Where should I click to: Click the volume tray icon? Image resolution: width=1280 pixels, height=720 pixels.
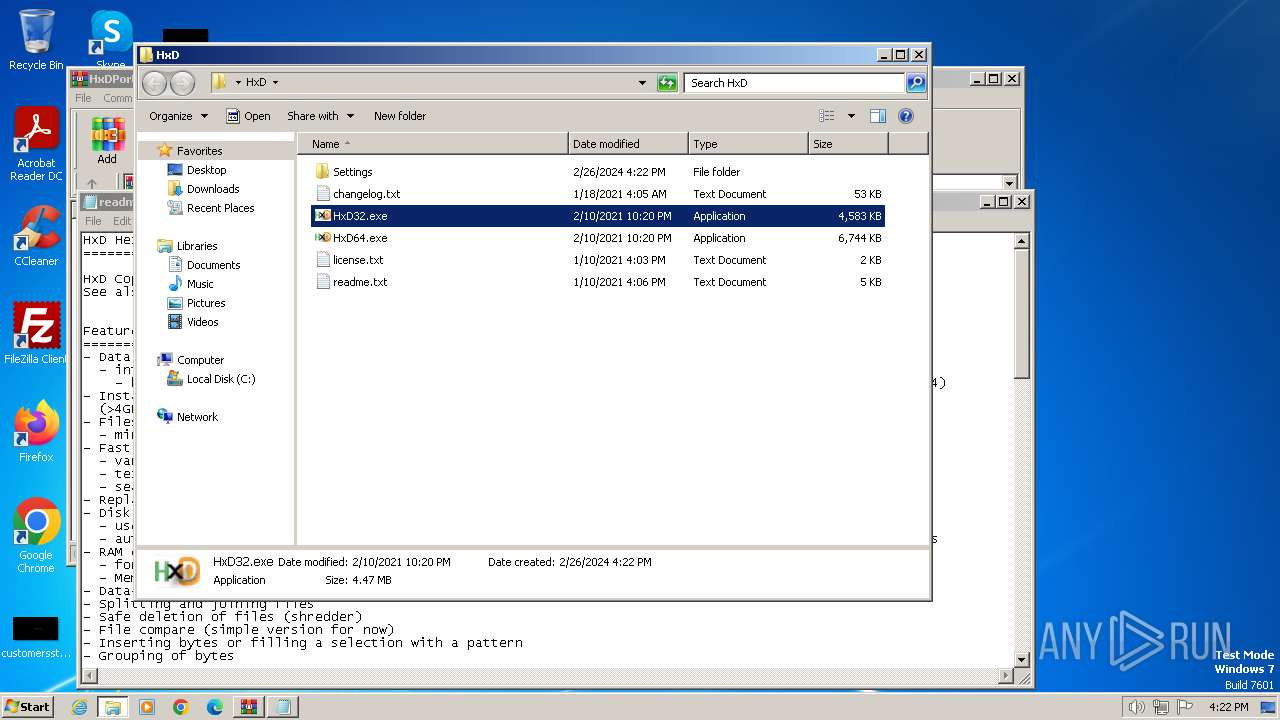point(1136,707)
